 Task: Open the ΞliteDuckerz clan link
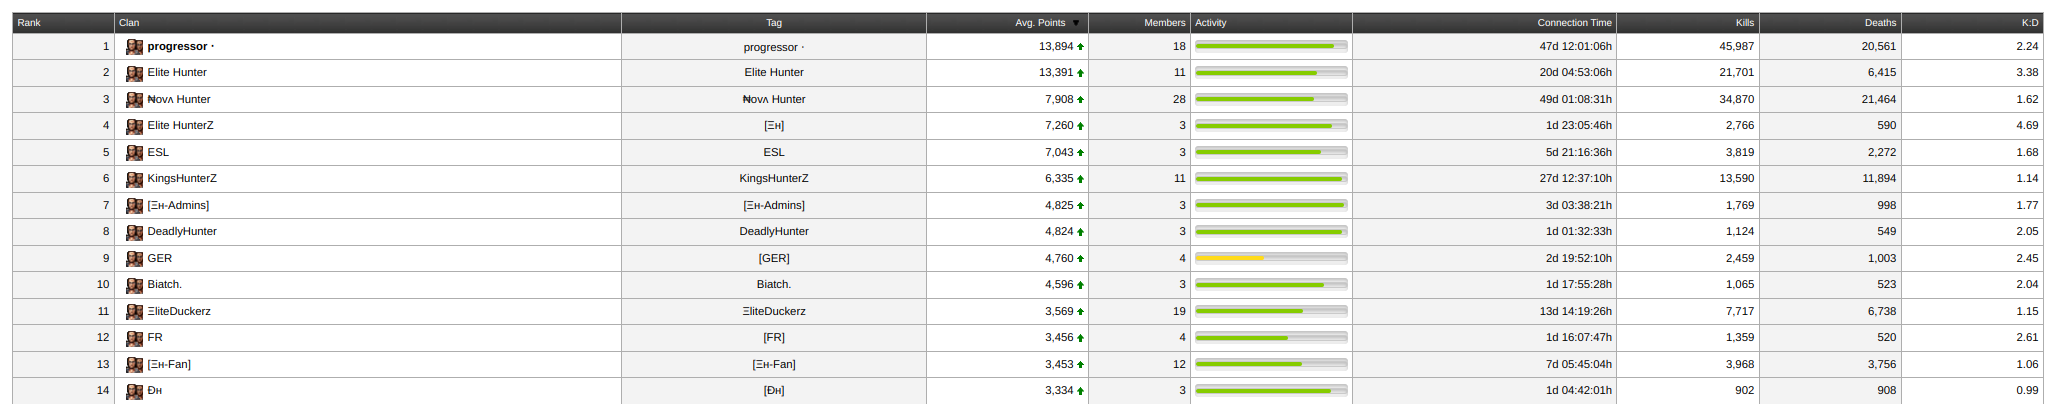click(179, 311)
